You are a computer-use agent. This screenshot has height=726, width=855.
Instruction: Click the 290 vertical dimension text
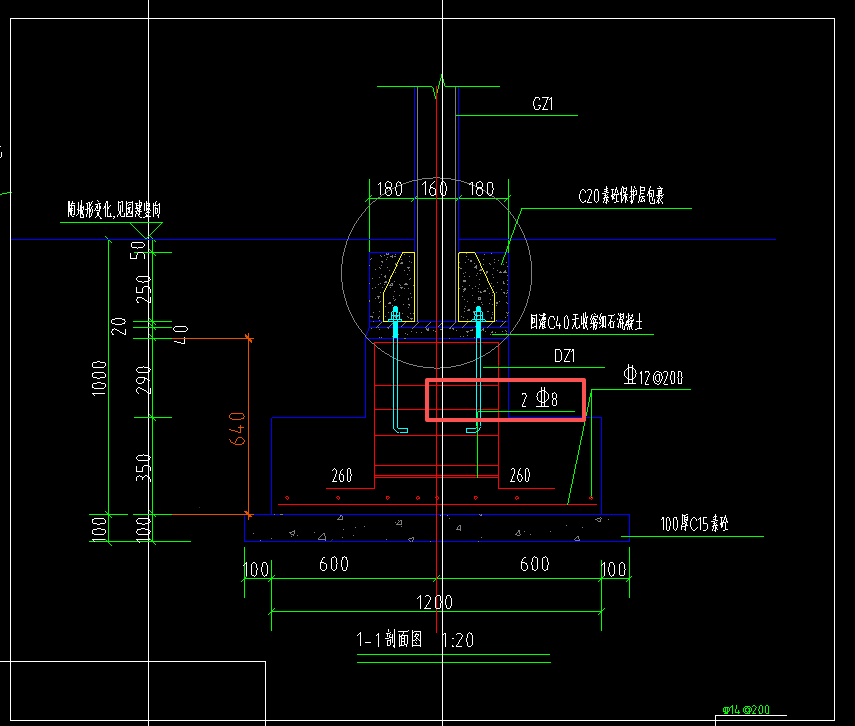click(143, 380)
